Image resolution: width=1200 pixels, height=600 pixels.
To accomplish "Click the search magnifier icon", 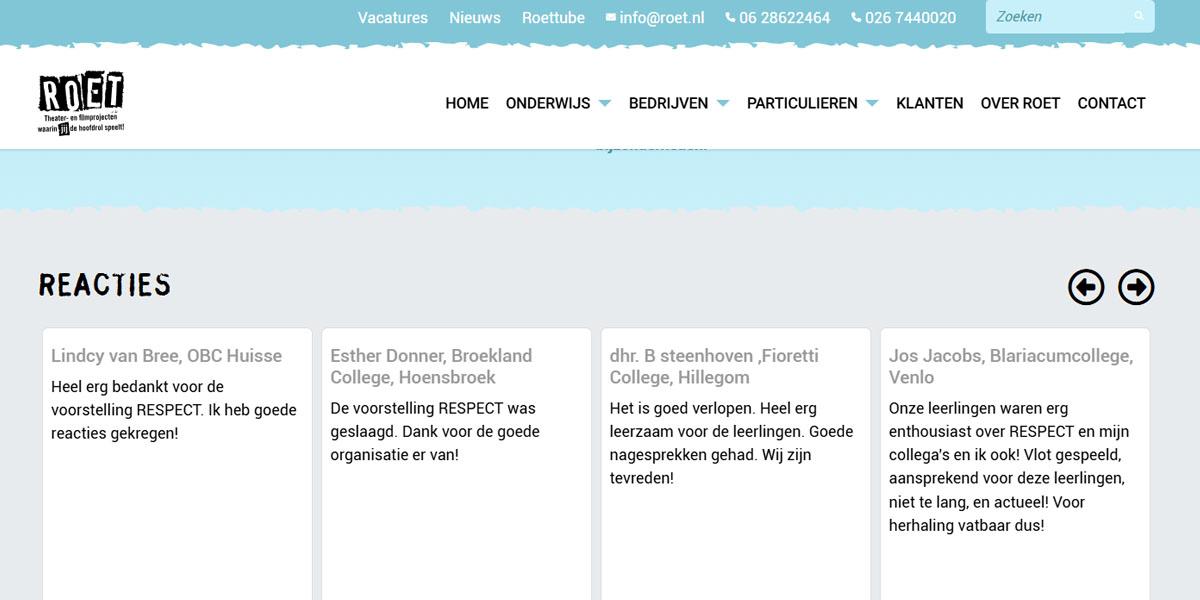I will tap(1138, 17).
